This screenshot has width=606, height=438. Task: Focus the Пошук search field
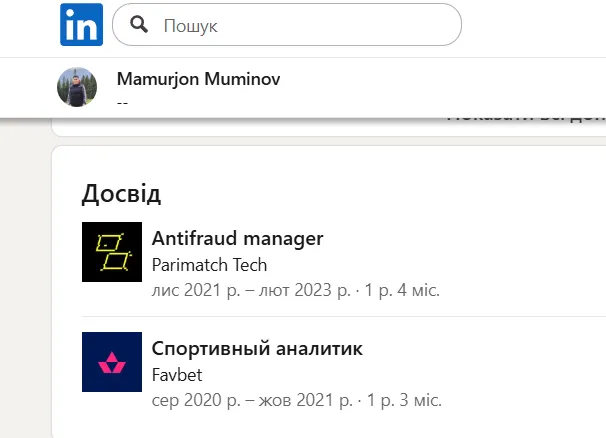click(300, 25)
